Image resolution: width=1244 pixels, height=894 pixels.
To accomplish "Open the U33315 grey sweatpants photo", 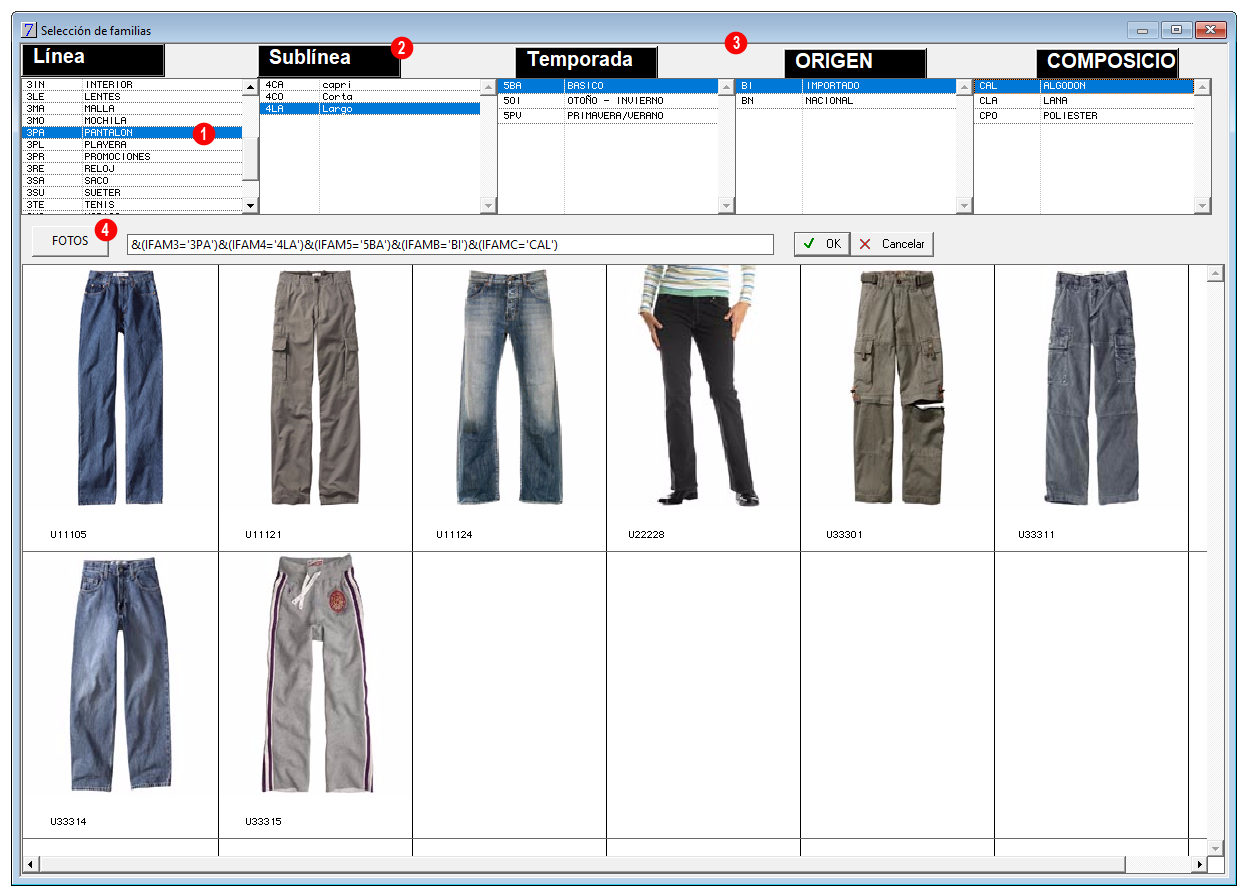I will pos(318,676).
